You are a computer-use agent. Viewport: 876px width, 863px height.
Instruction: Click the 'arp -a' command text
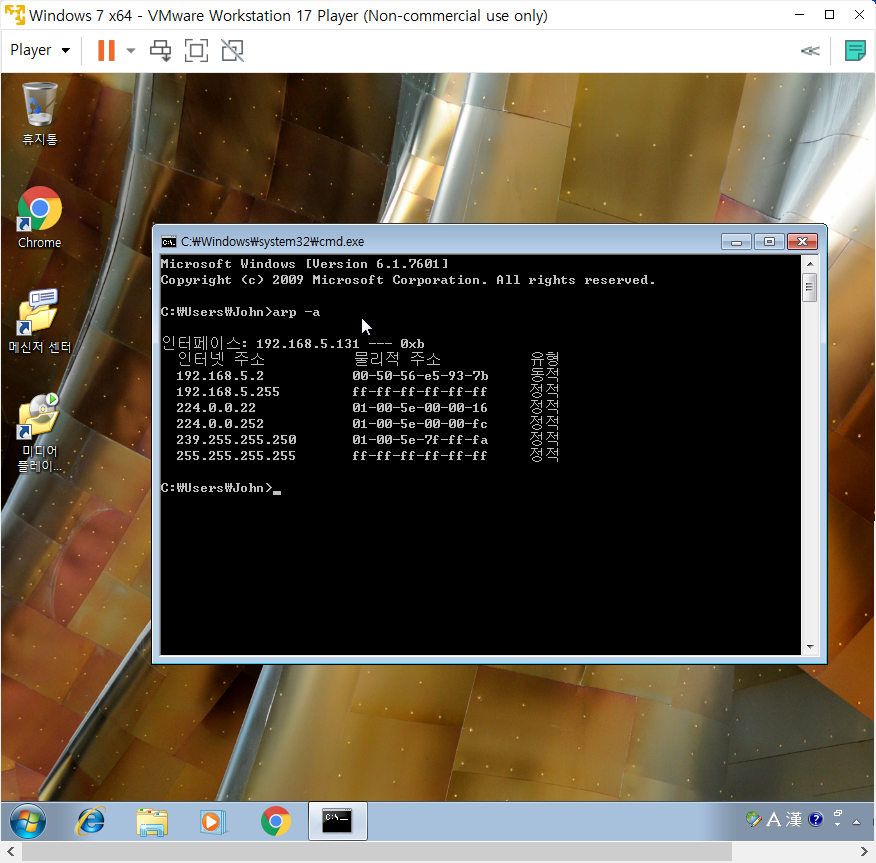[296, 312]
